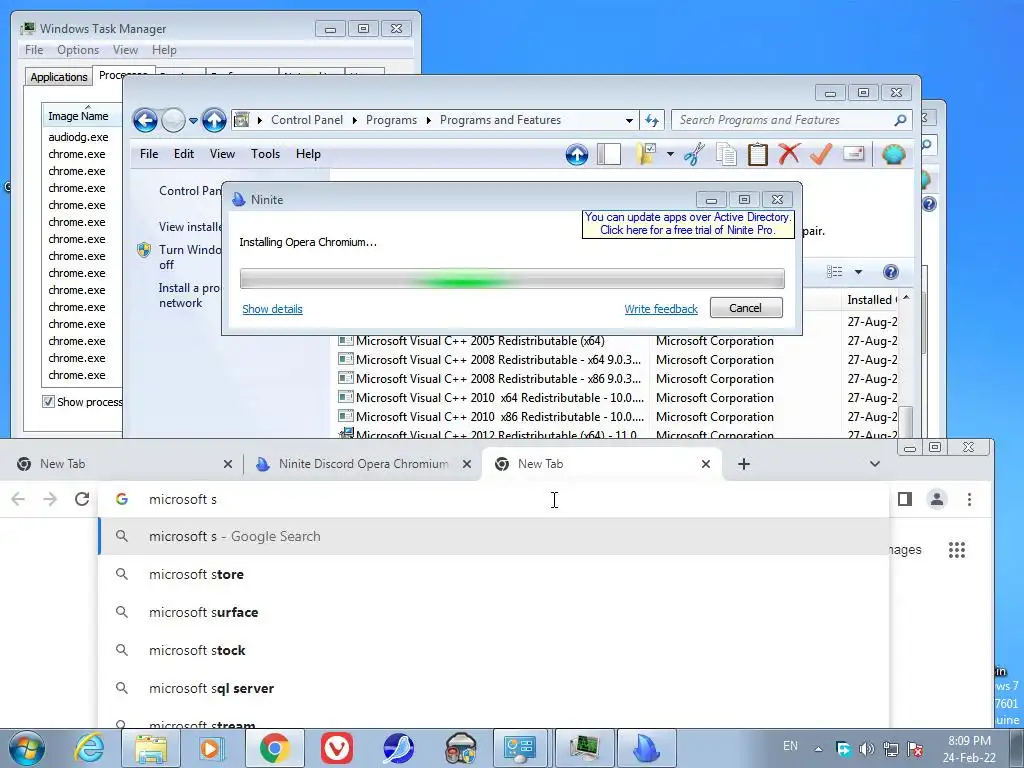Open the Google apps grid
This screenshot has height=768, width=1024.
(x=957, y=550)
